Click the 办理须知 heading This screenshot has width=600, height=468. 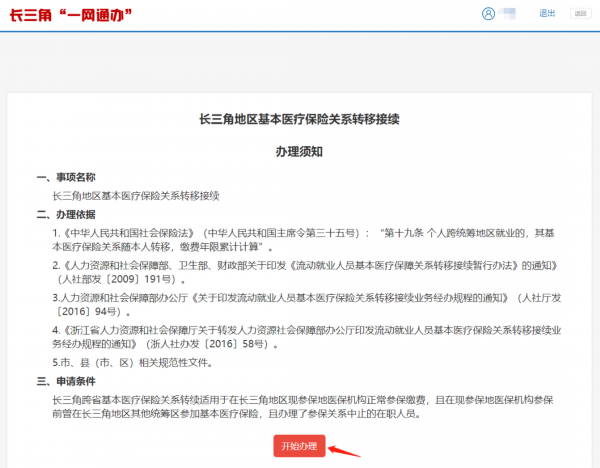coord(299,151)
